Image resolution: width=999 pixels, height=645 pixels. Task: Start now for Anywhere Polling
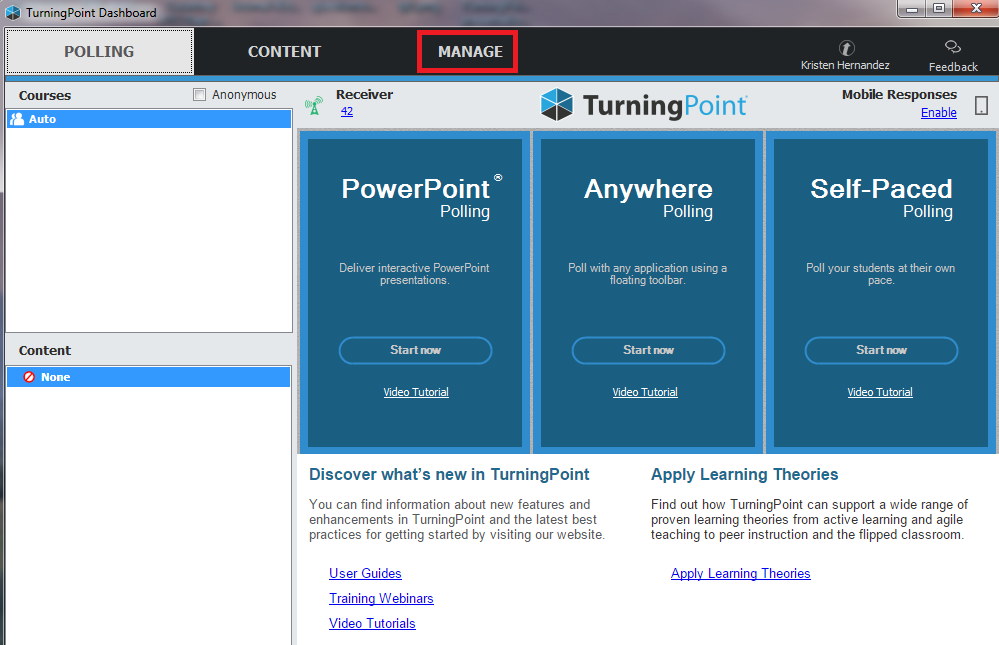click(x=649, y=351)
